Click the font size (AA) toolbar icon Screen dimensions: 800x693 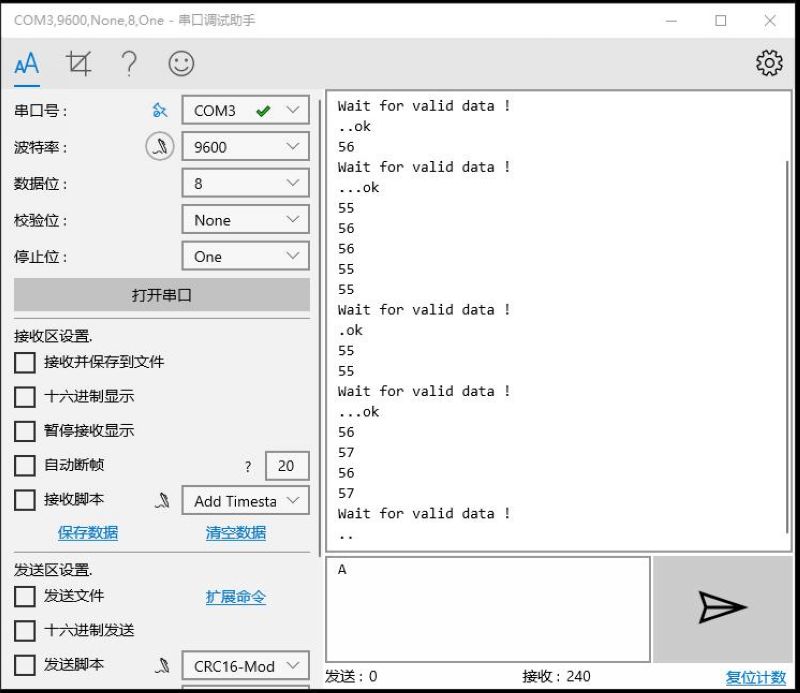point(25,62)
